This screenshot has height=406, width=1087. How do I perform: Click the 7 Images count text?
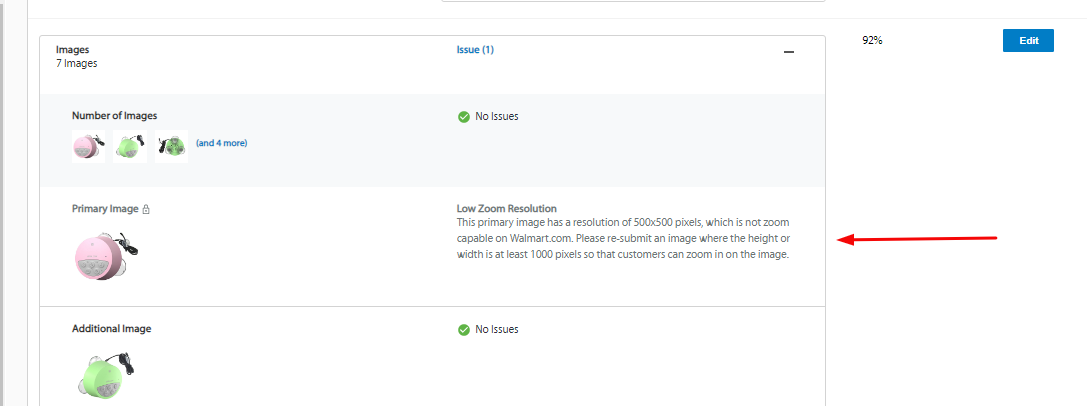(77, 63)
